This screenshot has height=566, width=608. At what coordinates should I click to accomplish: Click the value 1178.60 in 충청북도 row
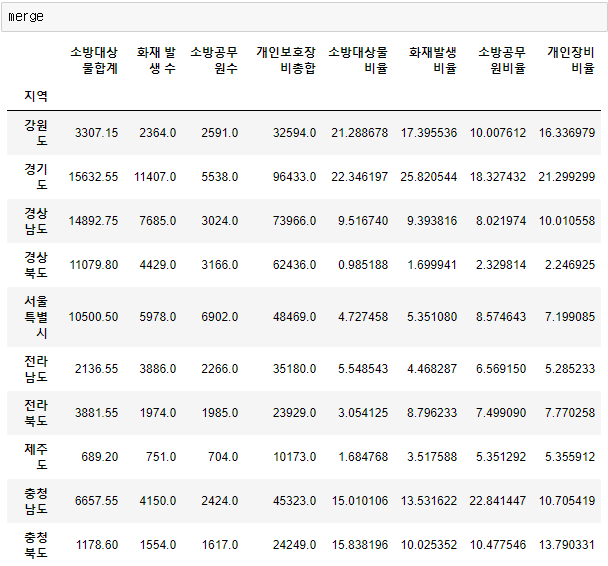(97, 545)
